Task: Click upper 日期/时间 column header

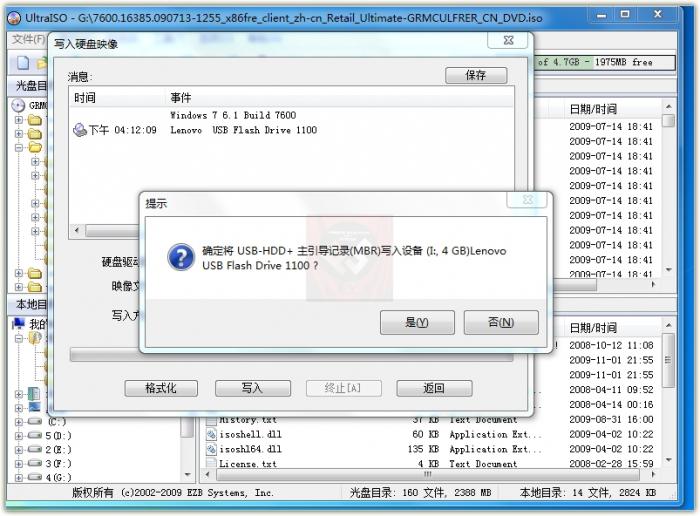Action: pyautogui.click(x=593, y=109)
